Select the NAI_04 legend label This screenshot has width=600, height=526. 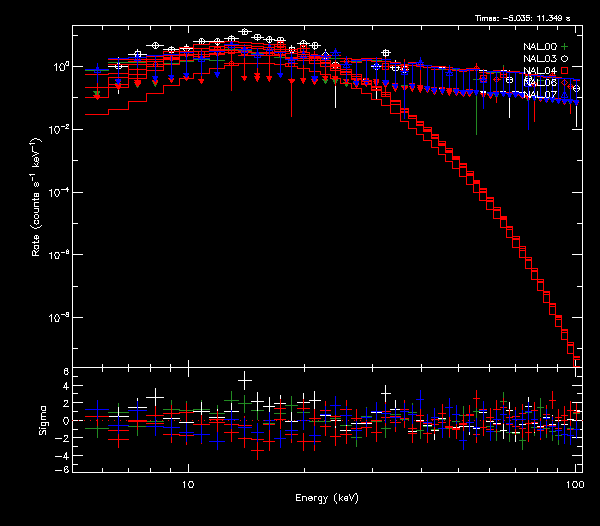[x=539, y=71]
